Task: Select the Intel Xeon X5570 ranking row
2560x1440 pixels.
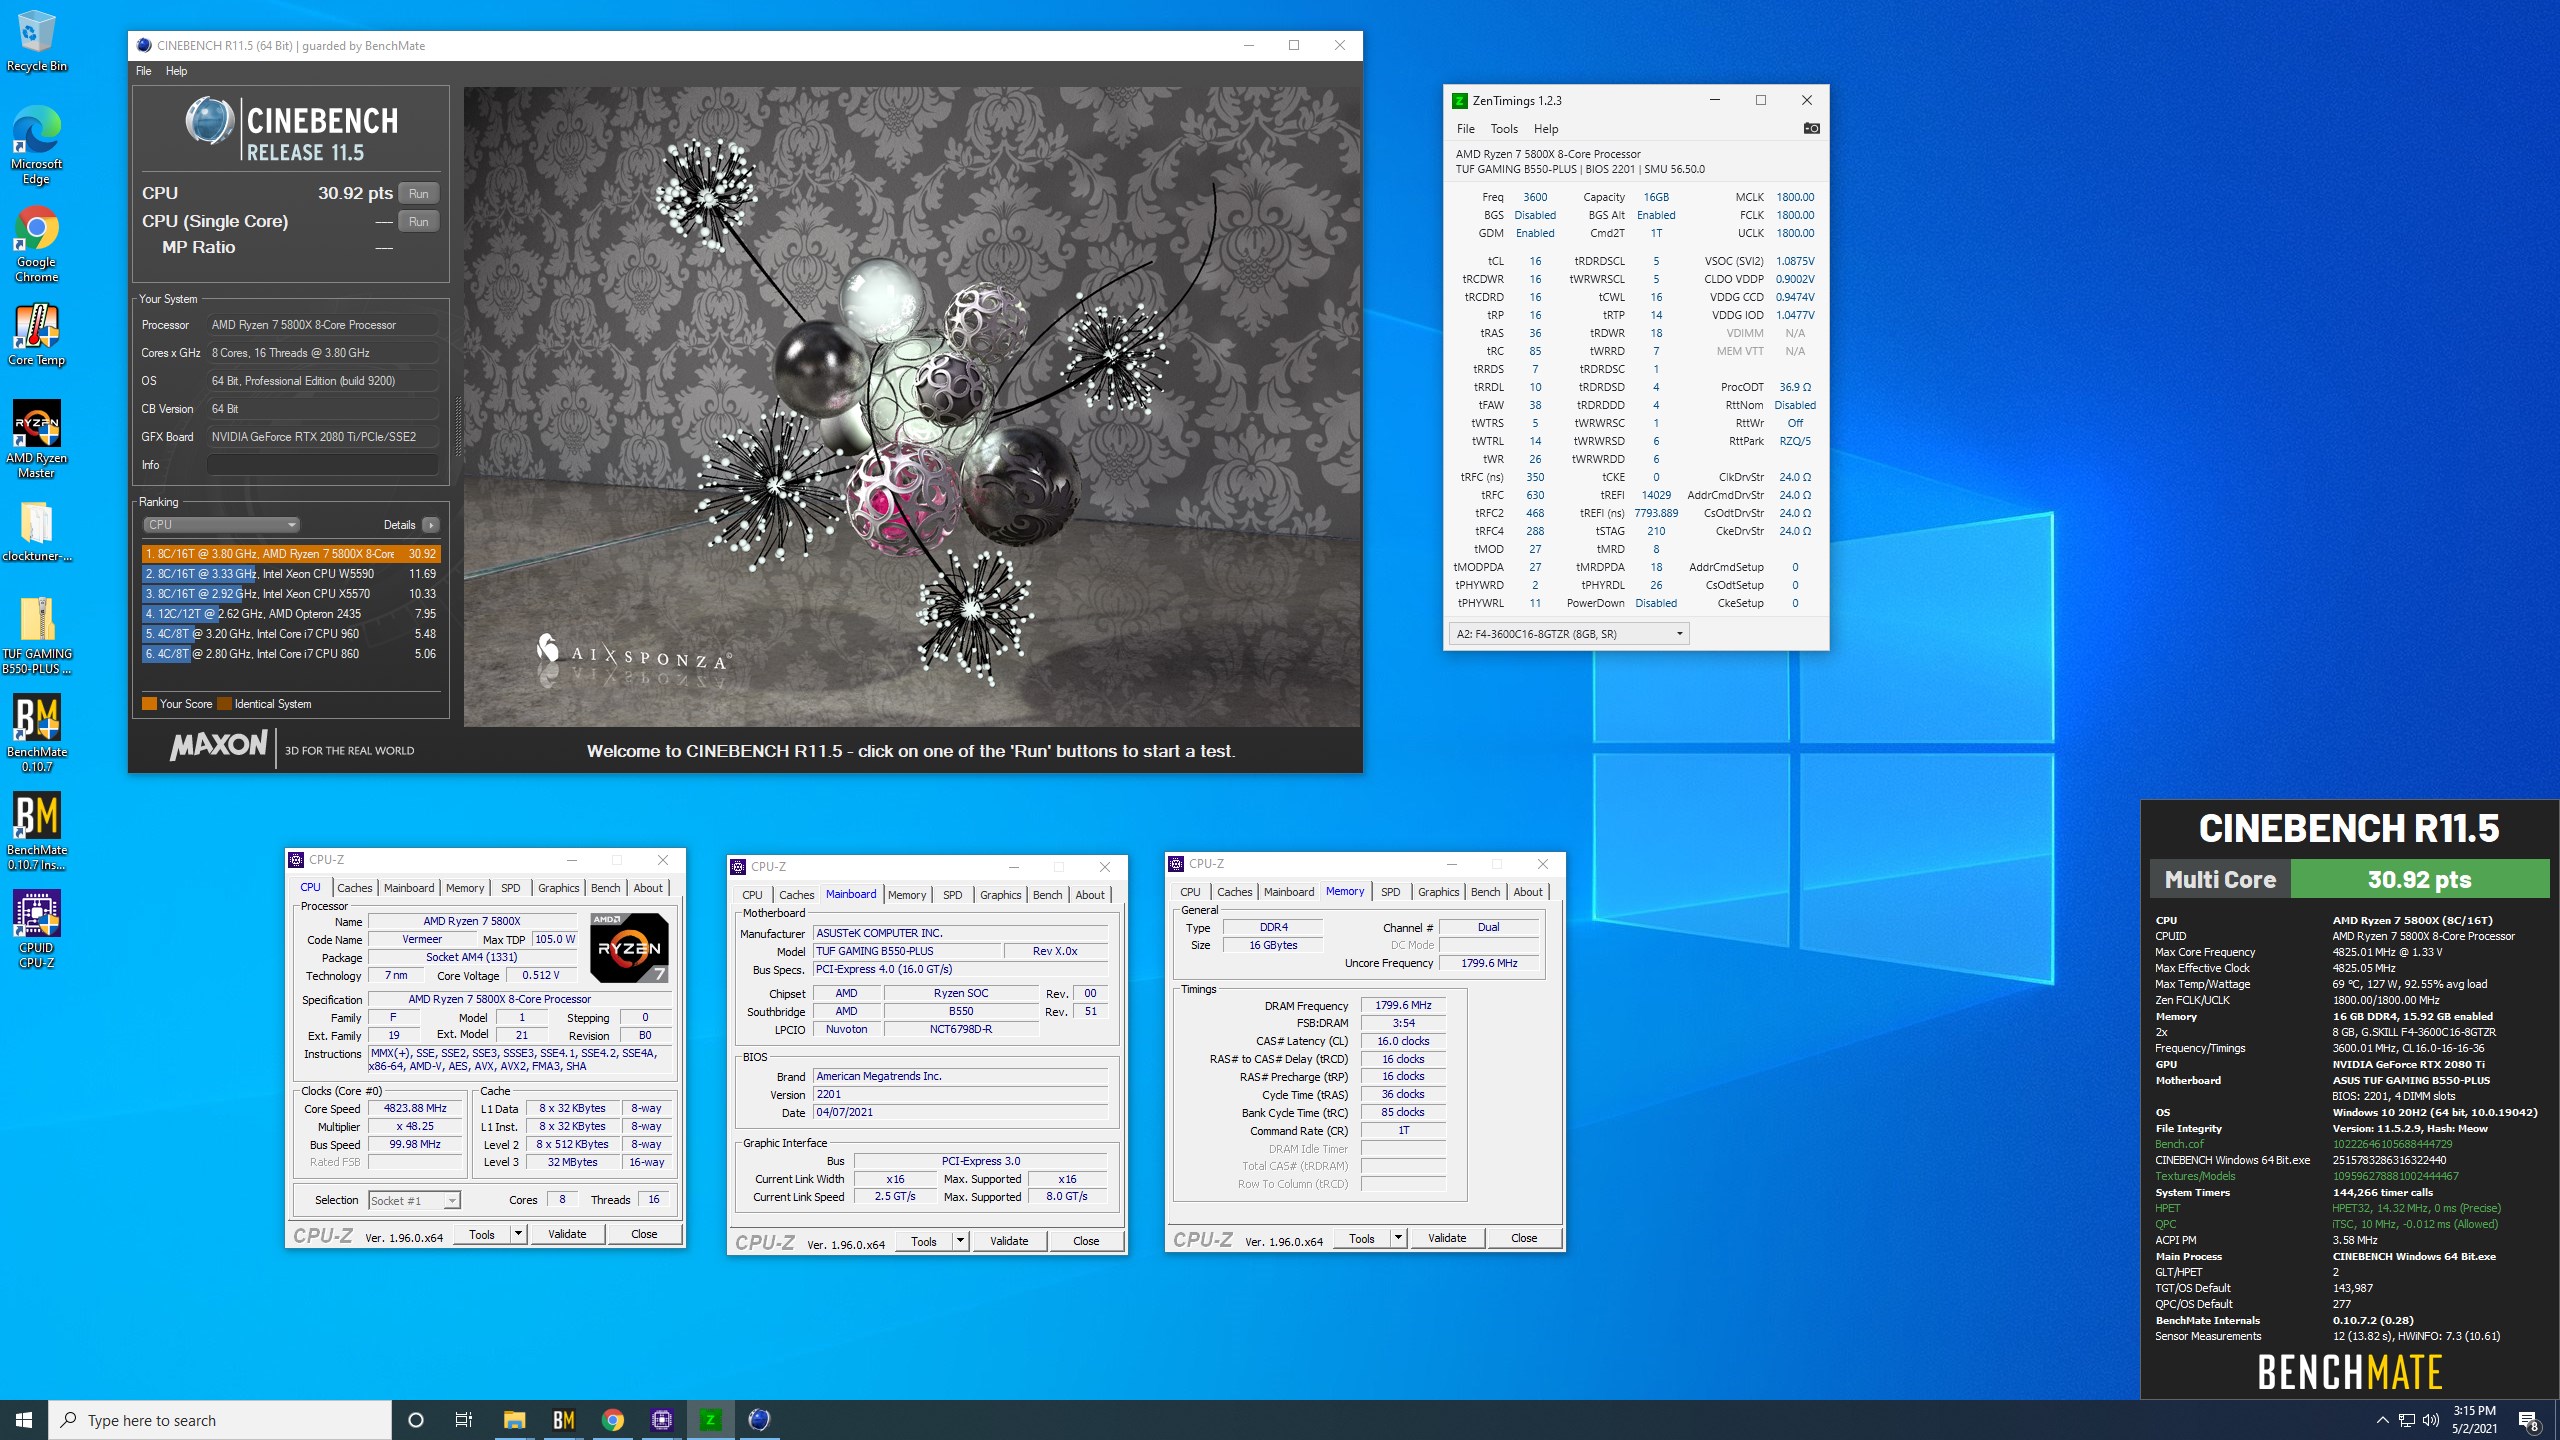Action: point(291,594)
